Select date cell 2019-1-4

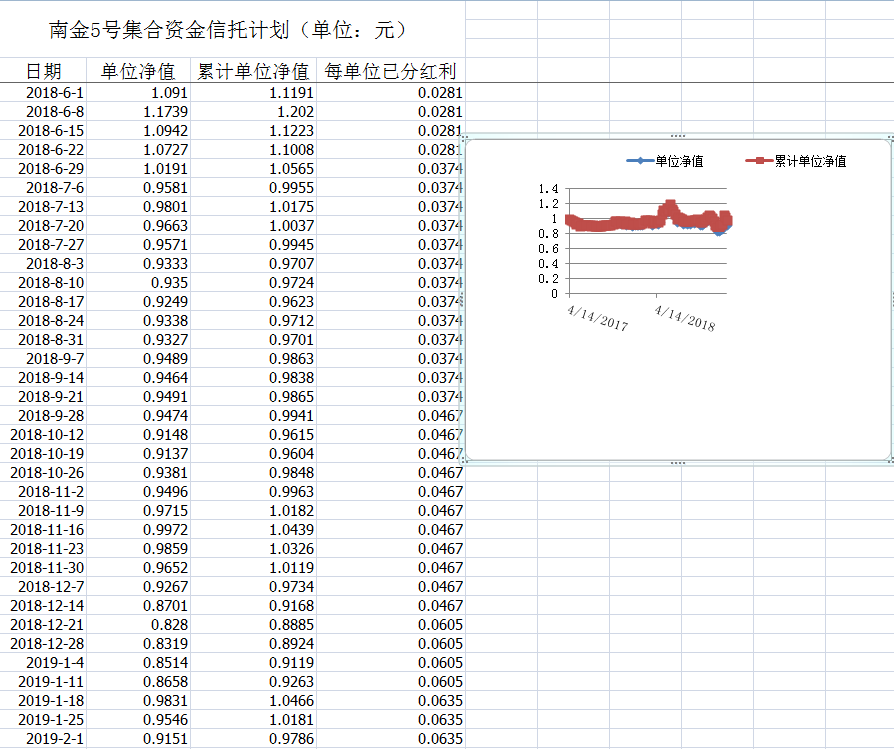tap(43, 662)
